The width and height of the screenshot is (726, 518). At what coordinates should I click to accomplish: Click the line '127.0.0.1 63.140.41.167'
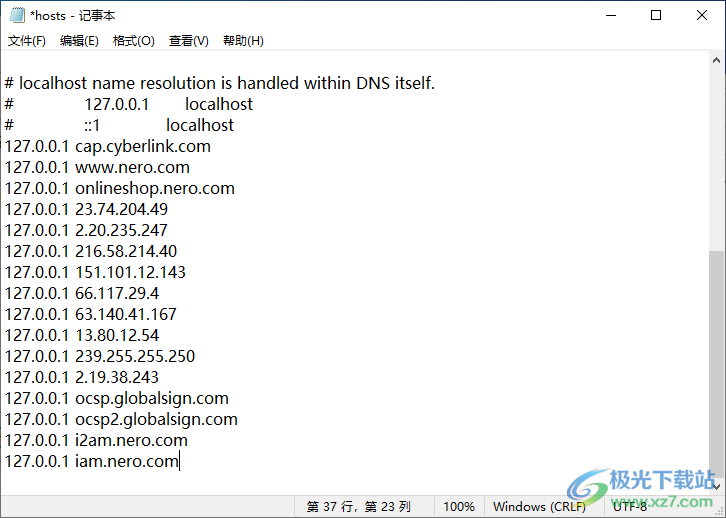click(91, 314)
